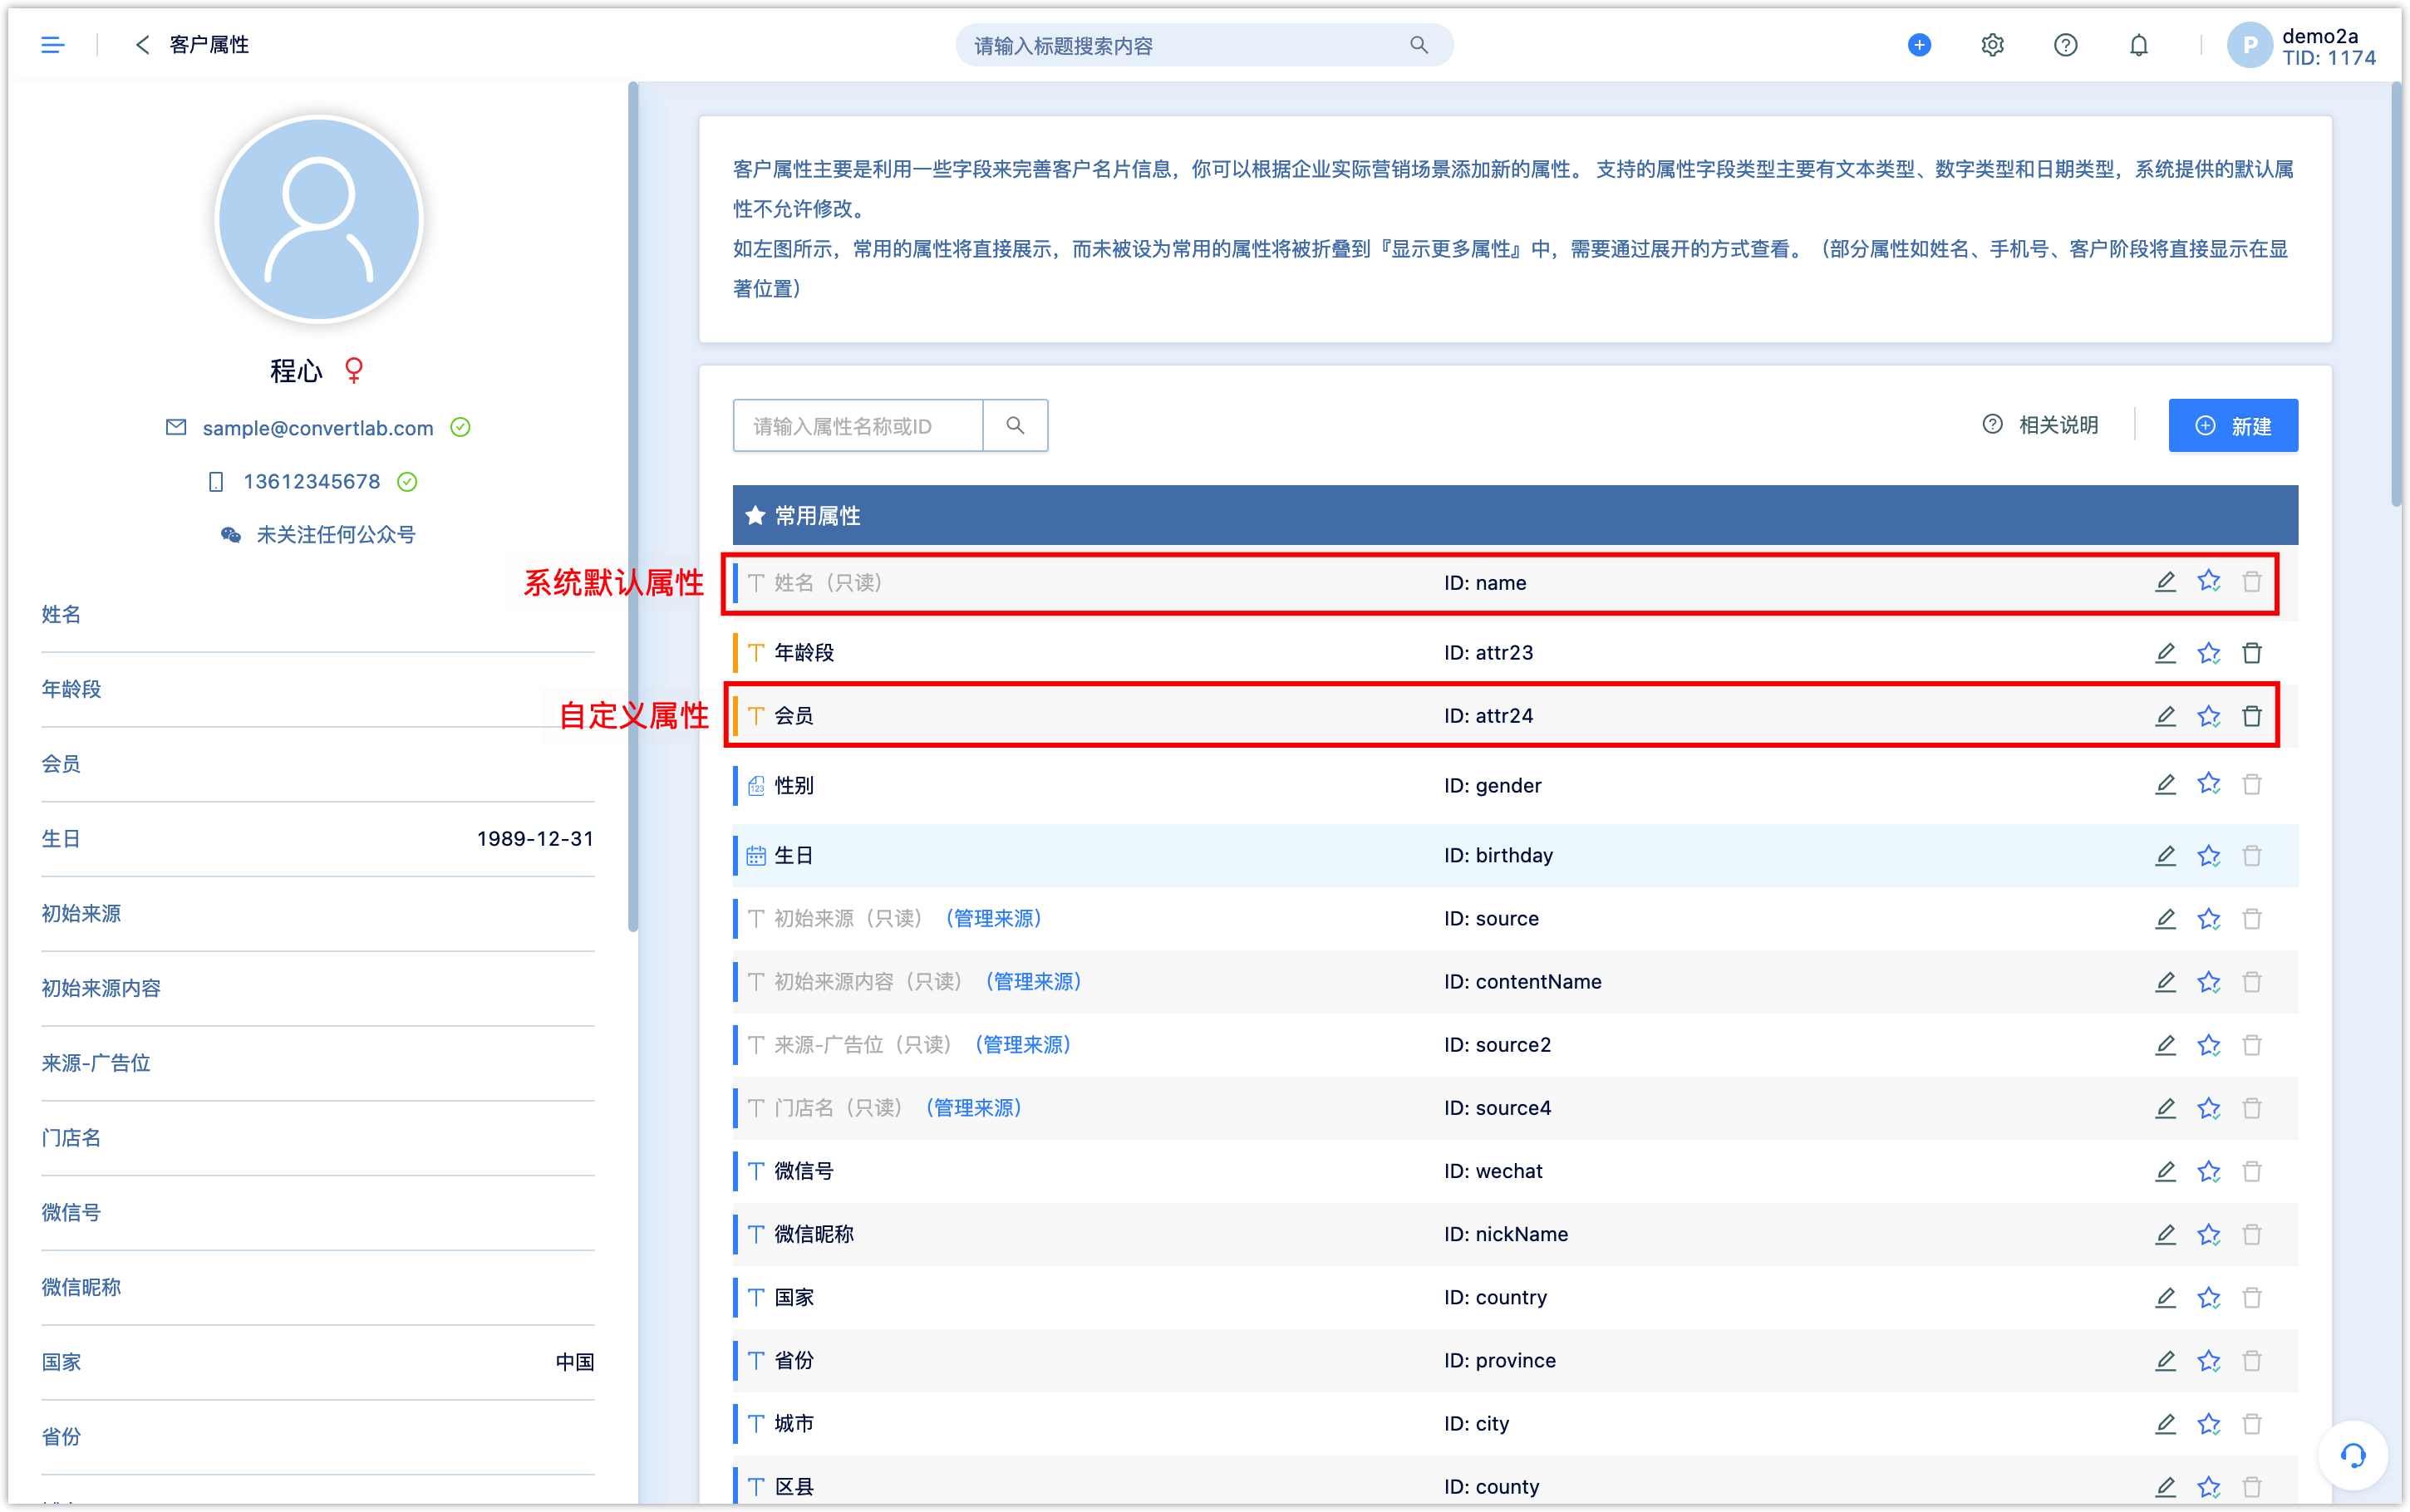2410x1512 pixels.
Task: Click the attribute search magnifier button
Action: tap(1015, 426)
